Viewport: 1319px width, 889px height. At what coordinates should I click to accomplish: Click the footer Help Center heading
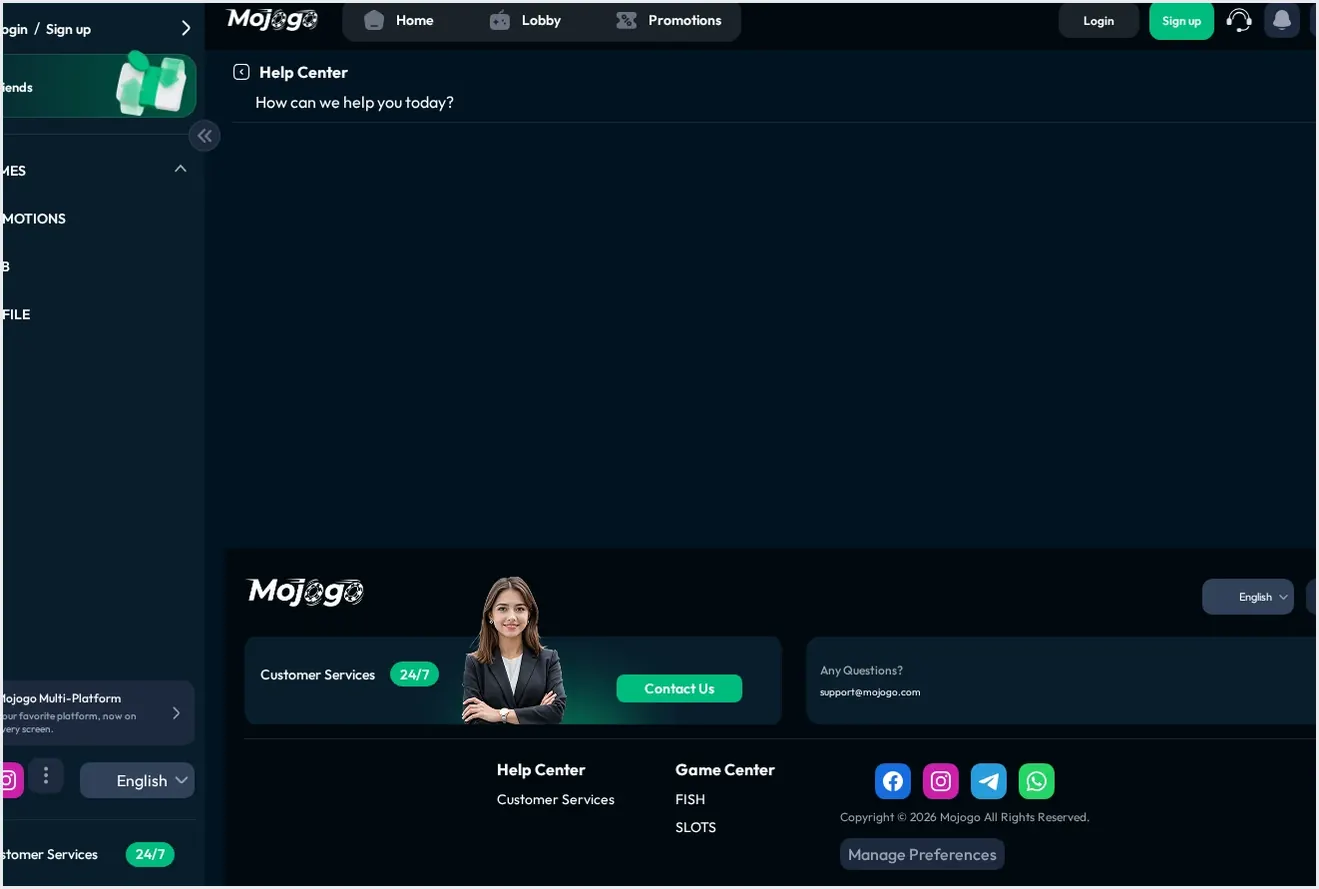pos(541,770)
